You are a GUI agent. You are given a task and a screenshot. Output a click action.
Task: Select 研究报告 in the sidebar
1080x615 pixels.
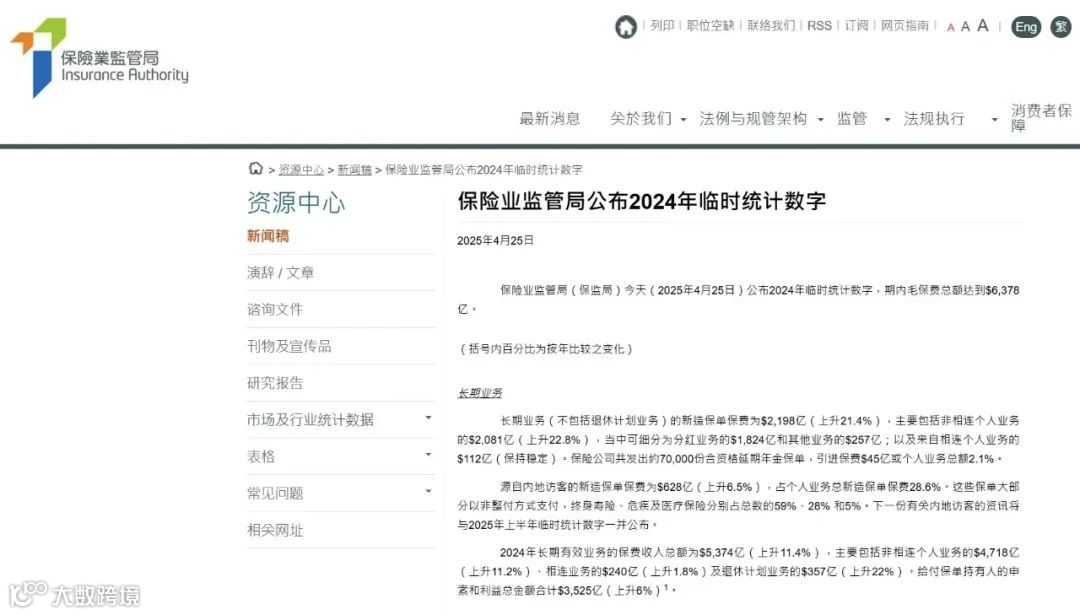click(275, 382)
